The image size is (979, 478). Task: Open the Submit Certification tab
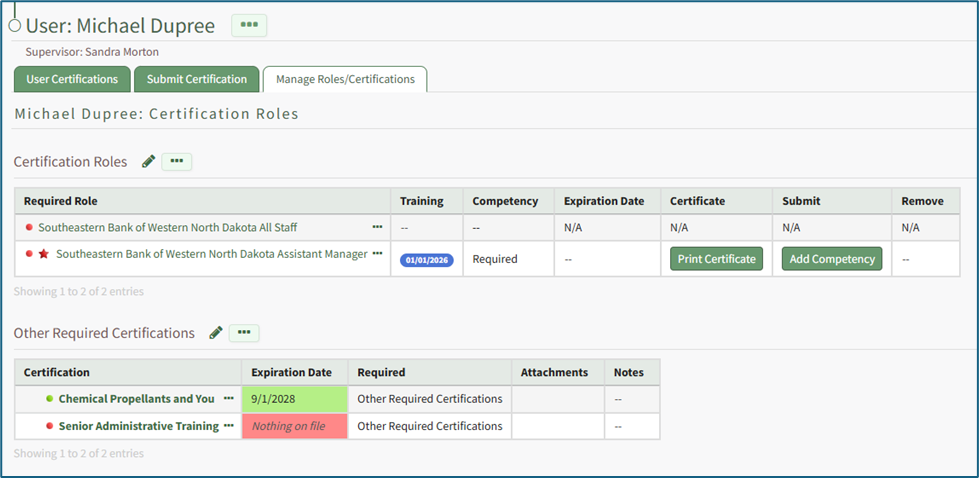click(x=197, y=79)
